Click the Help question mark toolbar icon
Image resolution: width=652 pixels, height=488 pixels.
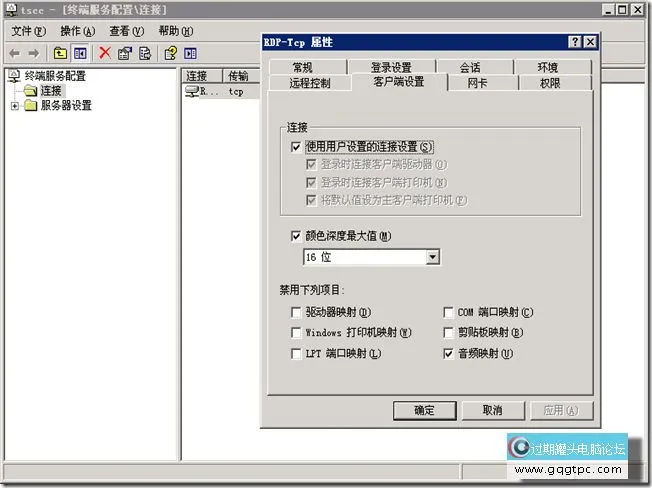(x=170, y=53)
